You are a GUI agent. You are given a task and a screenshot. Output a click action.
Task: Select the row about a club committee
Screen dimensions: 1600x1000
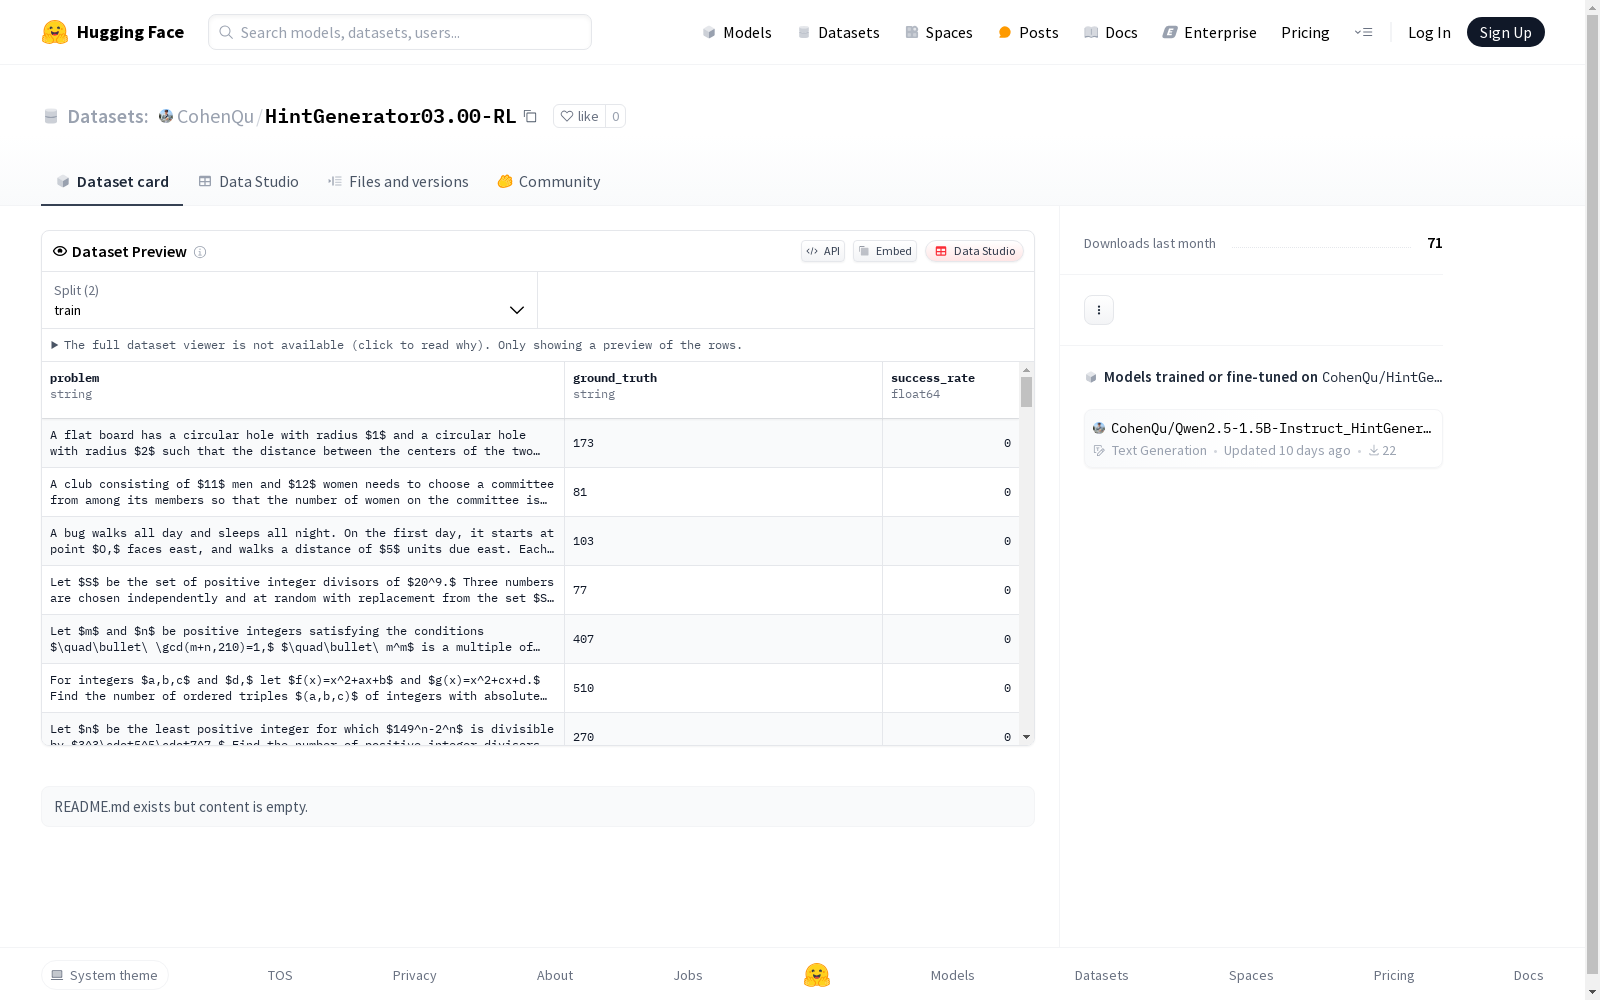click(530, 492)
